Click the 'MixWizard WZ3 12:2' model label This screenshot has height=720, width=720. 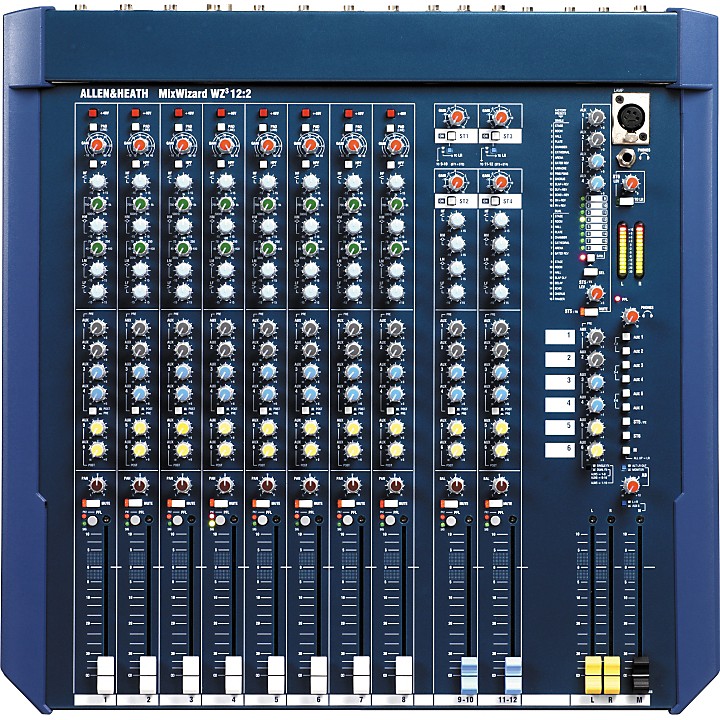(205, 94)
